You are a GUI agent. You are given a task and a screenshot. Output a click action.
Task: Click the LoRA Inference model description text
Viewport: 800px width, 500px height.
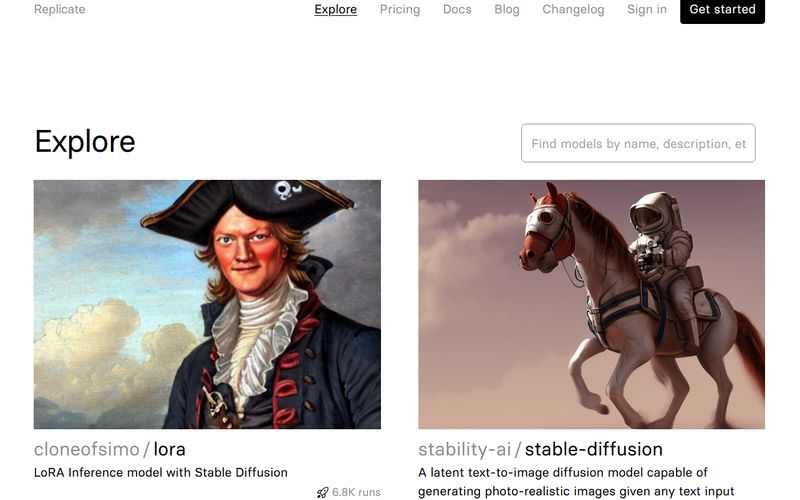point(161,472)
